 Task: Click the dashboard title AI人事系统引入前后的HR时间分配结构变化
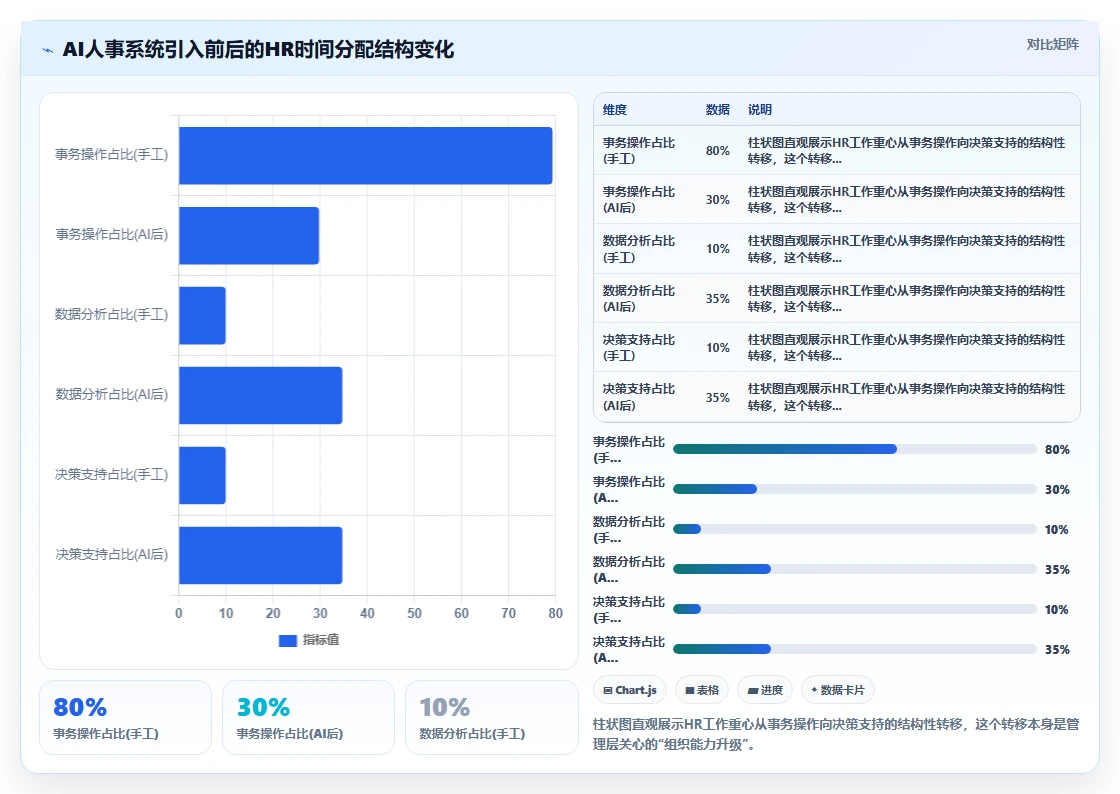[259, 50]
